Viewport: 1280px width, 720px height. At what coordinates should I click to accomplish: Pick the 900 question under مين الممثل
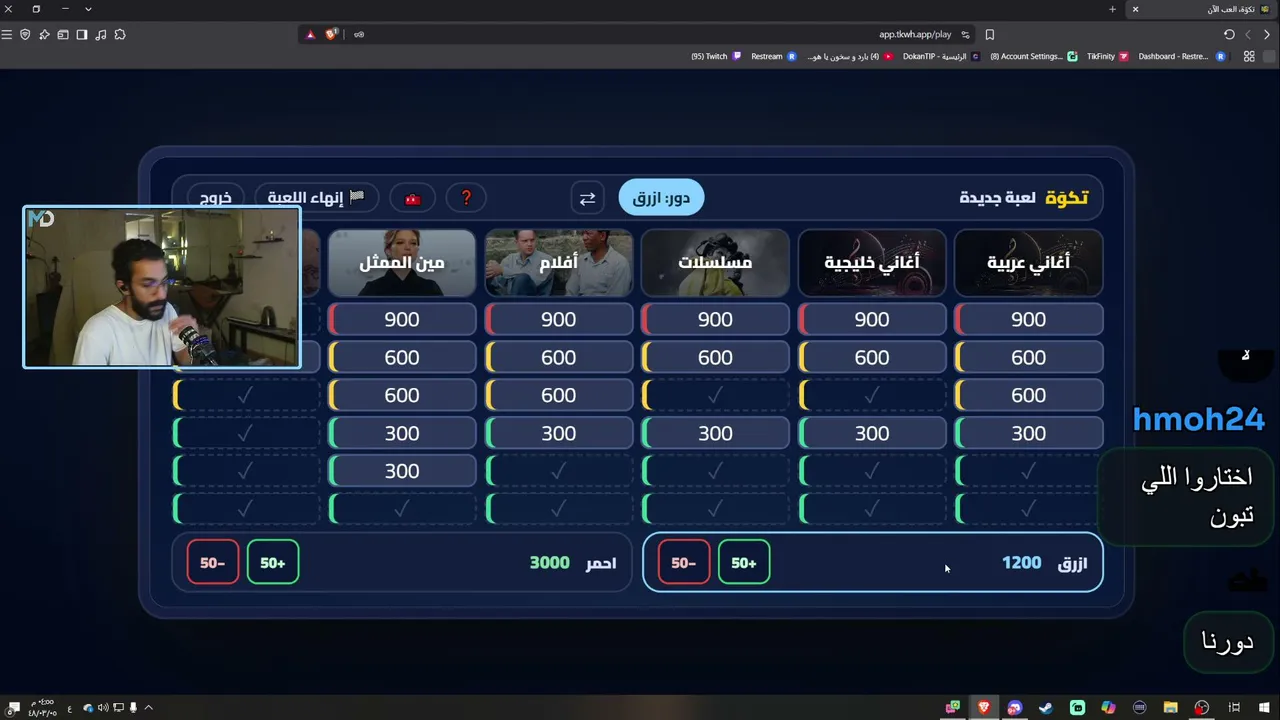click(x=402, y=319)
